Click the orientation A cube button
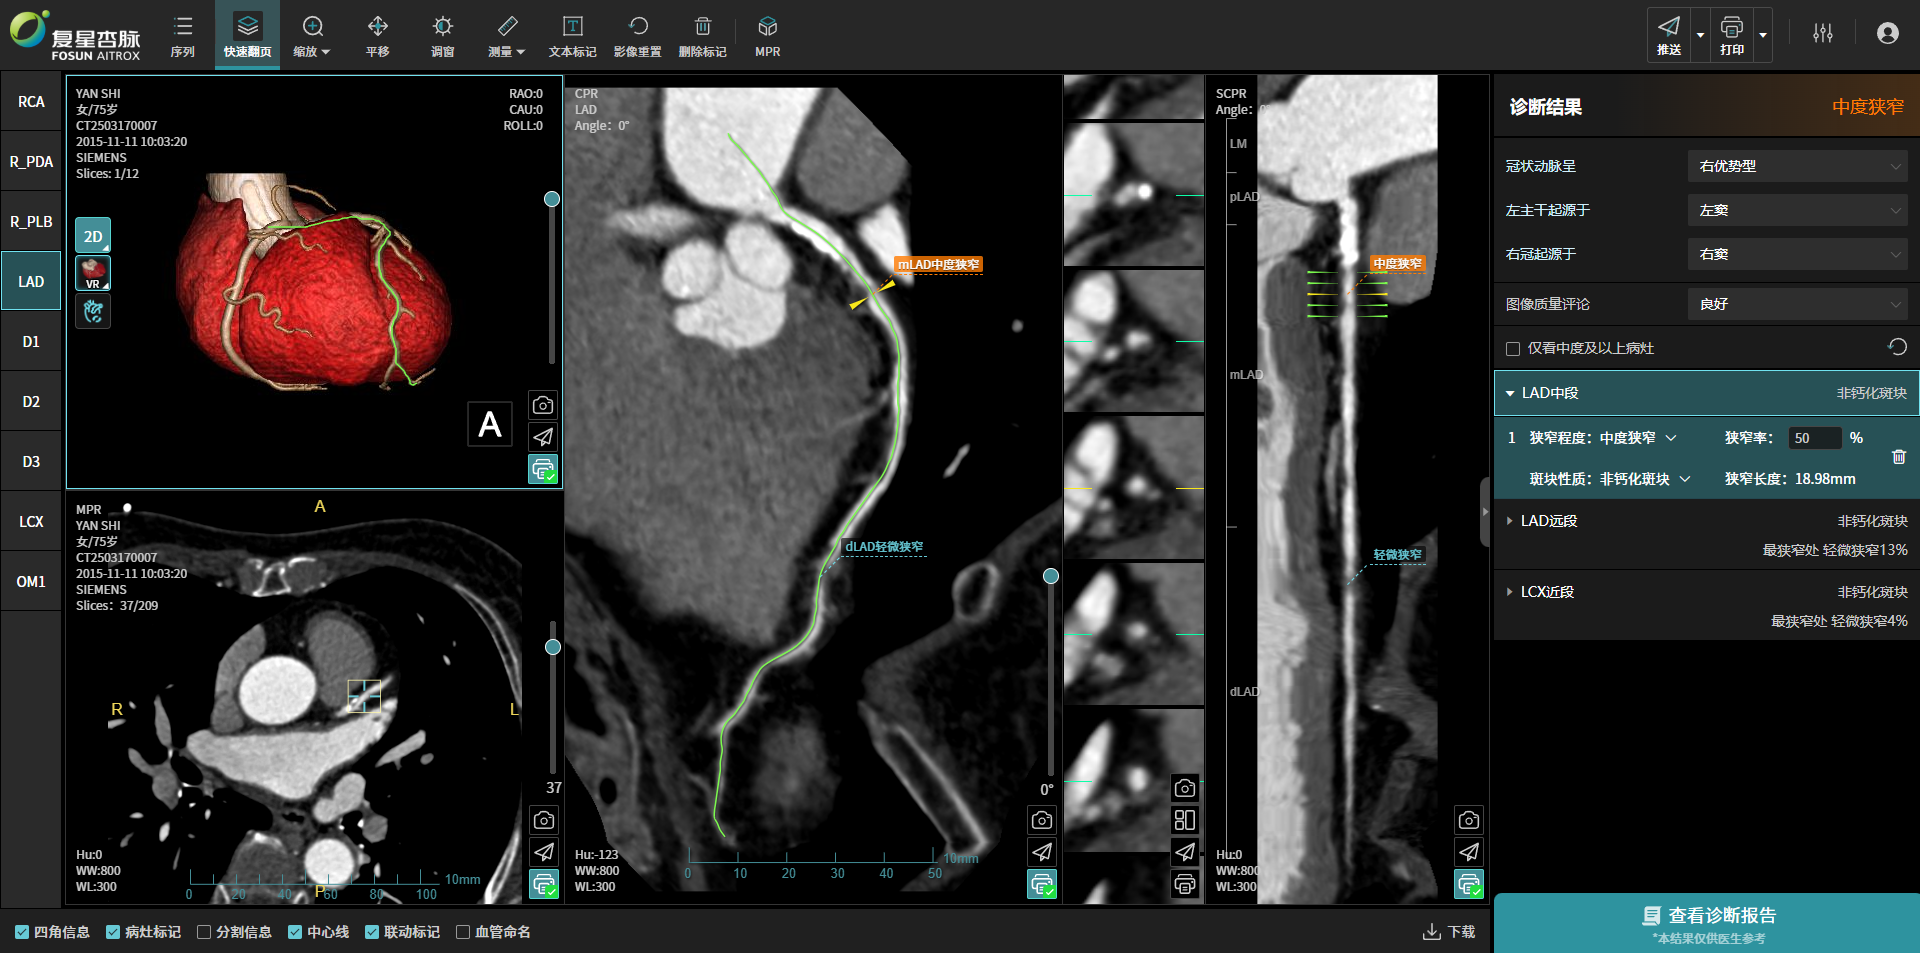Image resolution: width=1920 pixels, height=953 pixels. [490, 424]
